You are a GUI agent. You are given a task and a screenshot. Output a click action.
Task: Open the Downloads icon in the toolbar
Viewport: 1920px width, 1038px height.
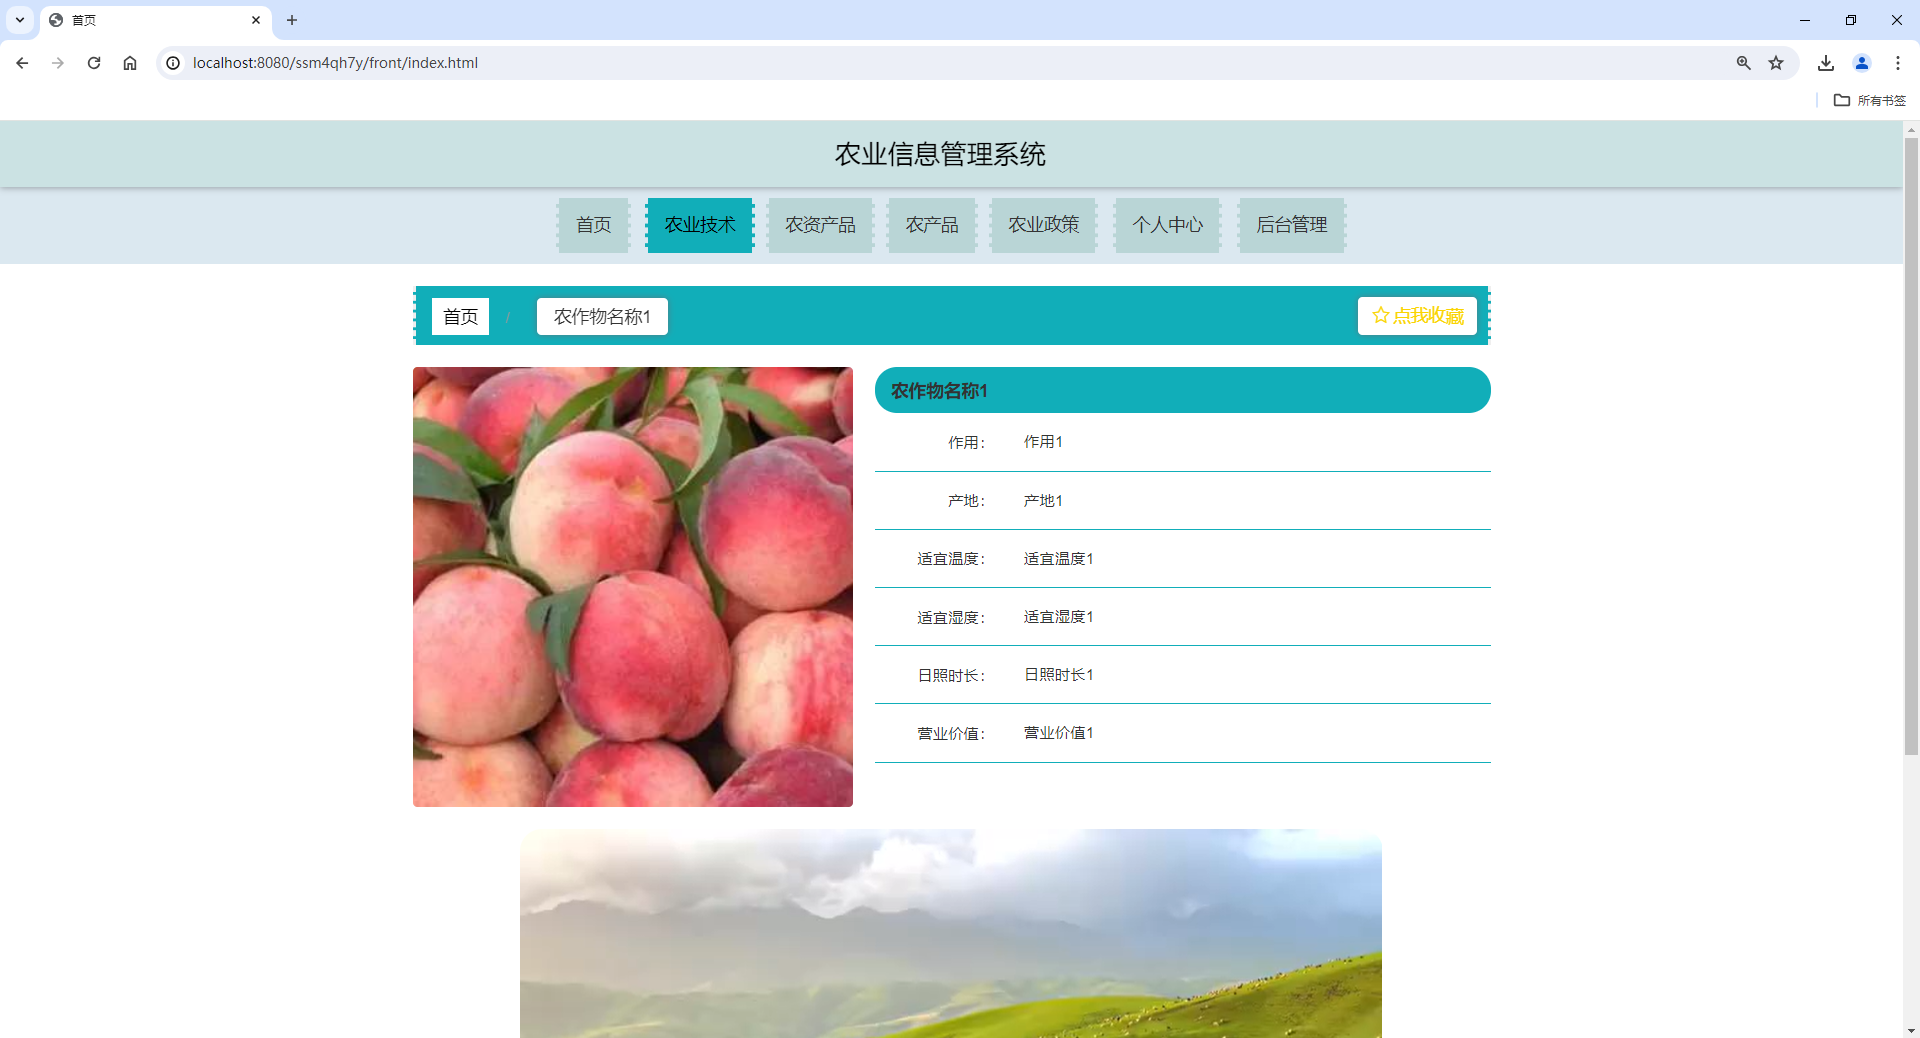click(1825, 62)
